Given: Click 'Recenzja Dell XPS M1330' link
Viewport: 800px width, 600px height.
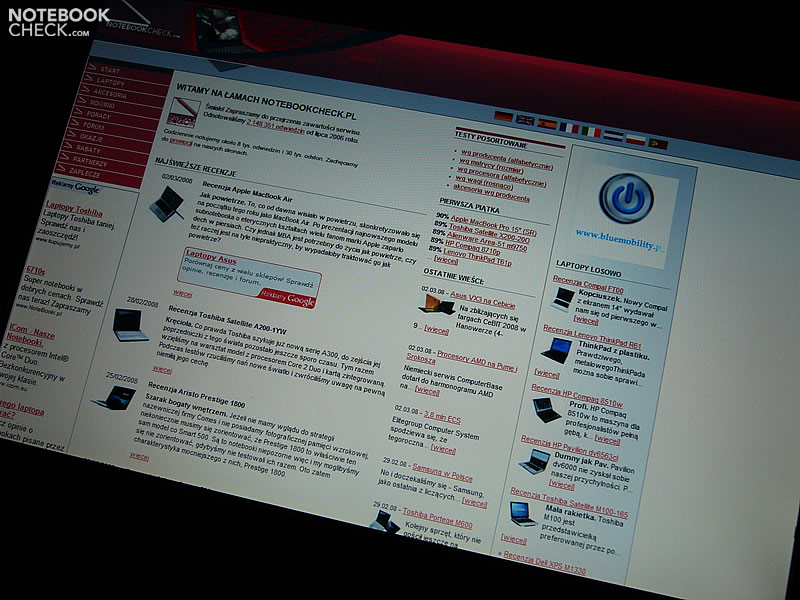Looking at the screenshot, I should click(x=544, y=562).
